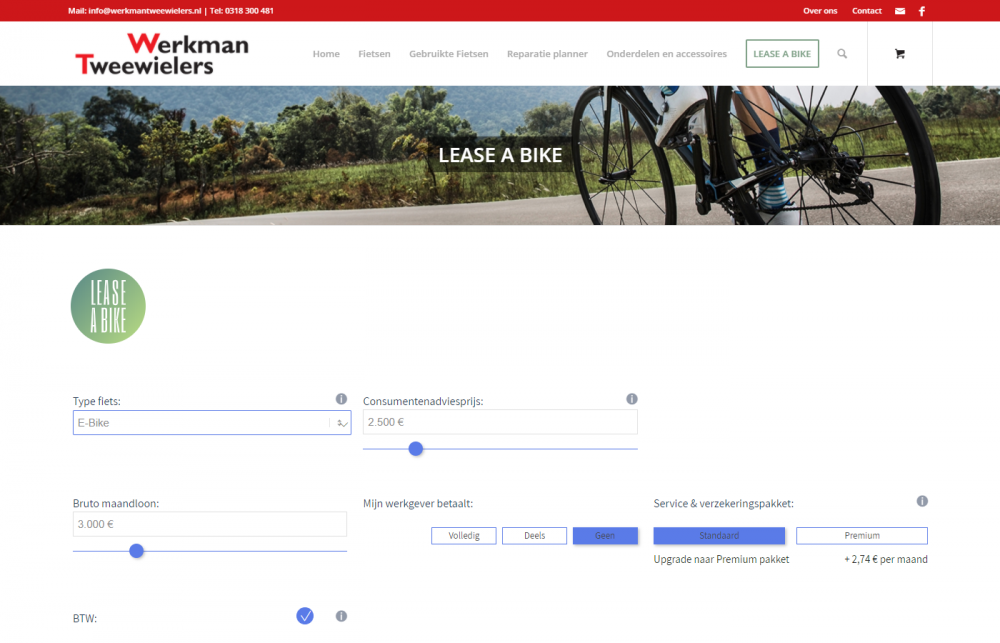Click the Werkman Tweewielers logo
Screen dimensions: 1000x643
coord(162,54)
